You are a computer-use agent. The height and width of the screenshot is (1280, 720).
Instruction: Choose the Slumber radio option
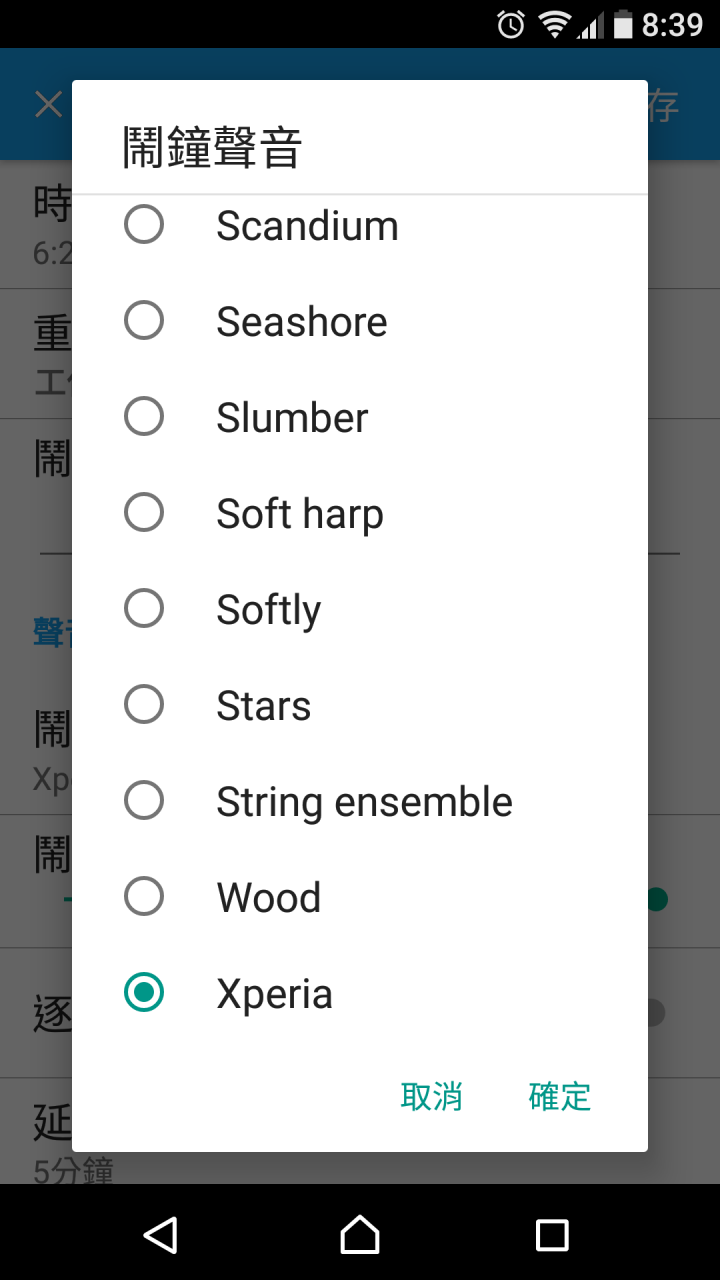144,417
